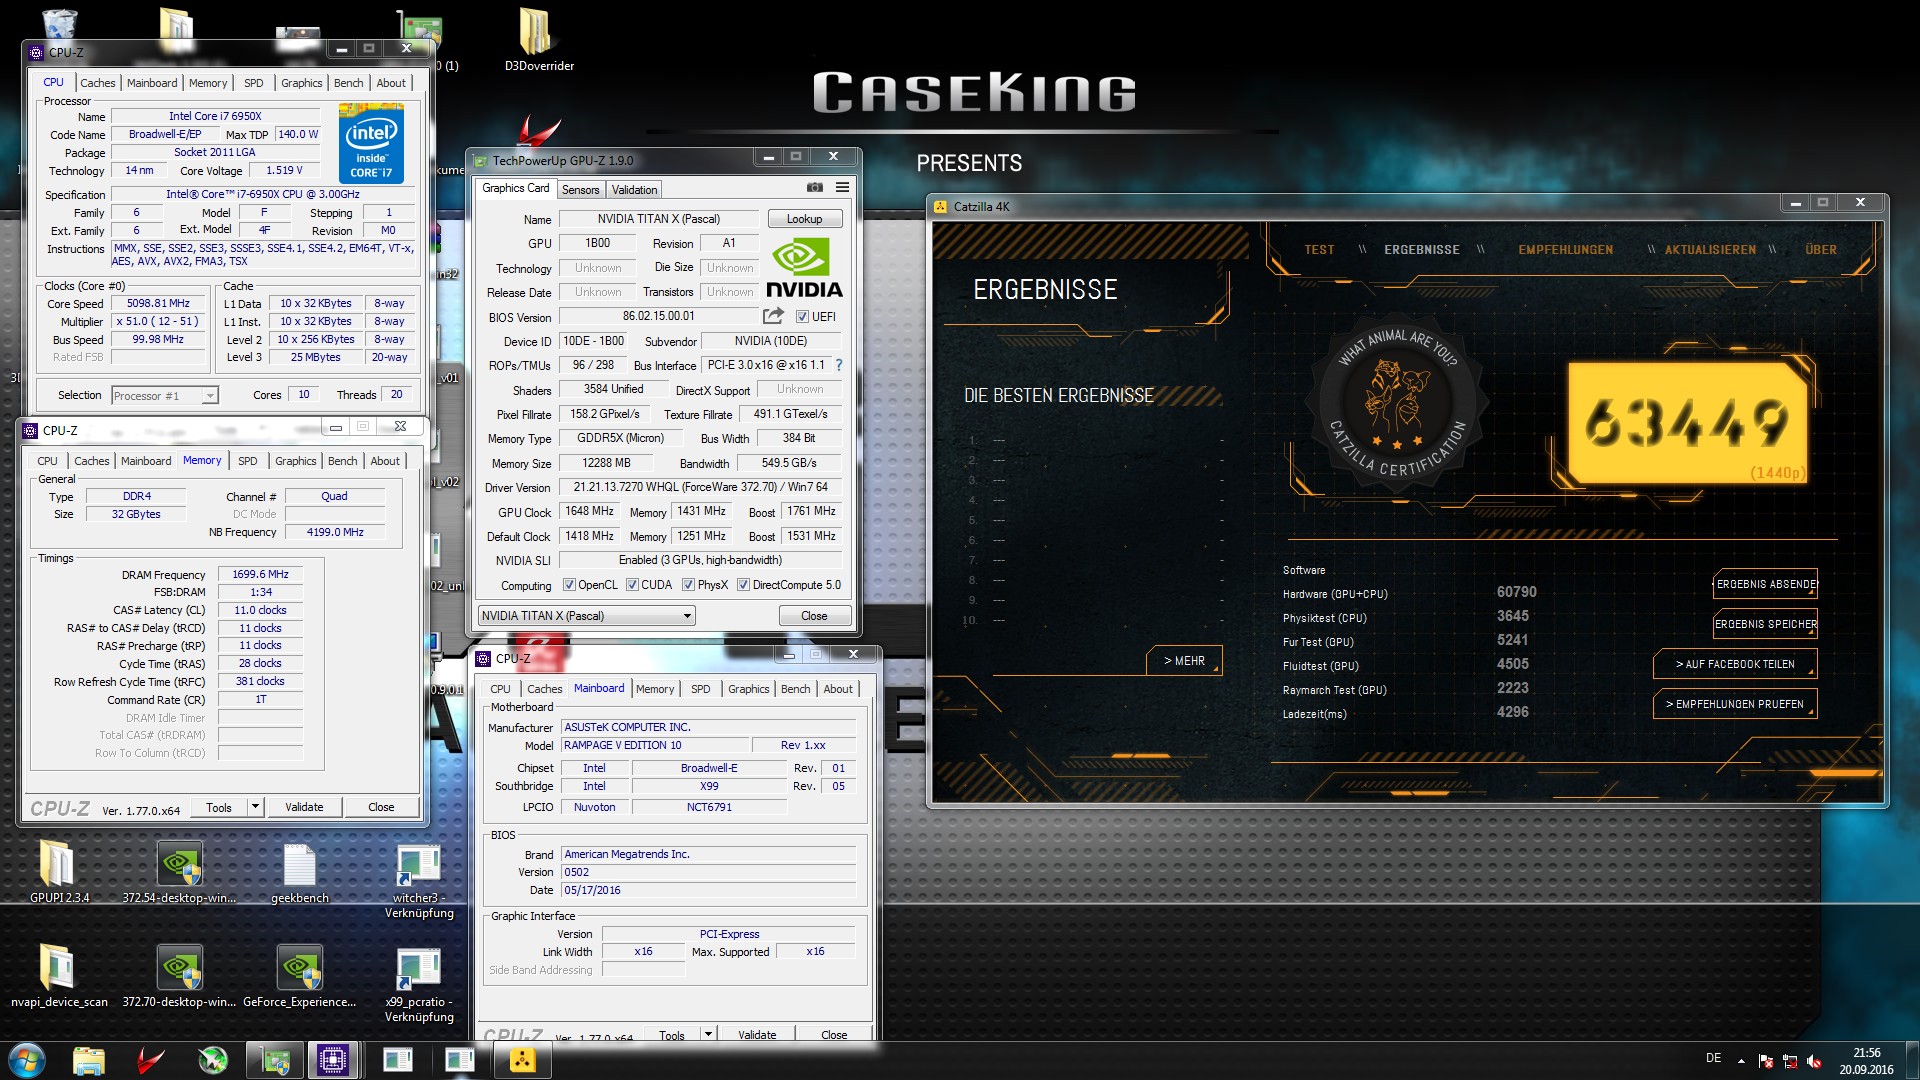This screenshot has height=1080, width=1920.
Task: Toggle the PhysX checkbox
Action: pyautogui.click(x=688, y=585)
